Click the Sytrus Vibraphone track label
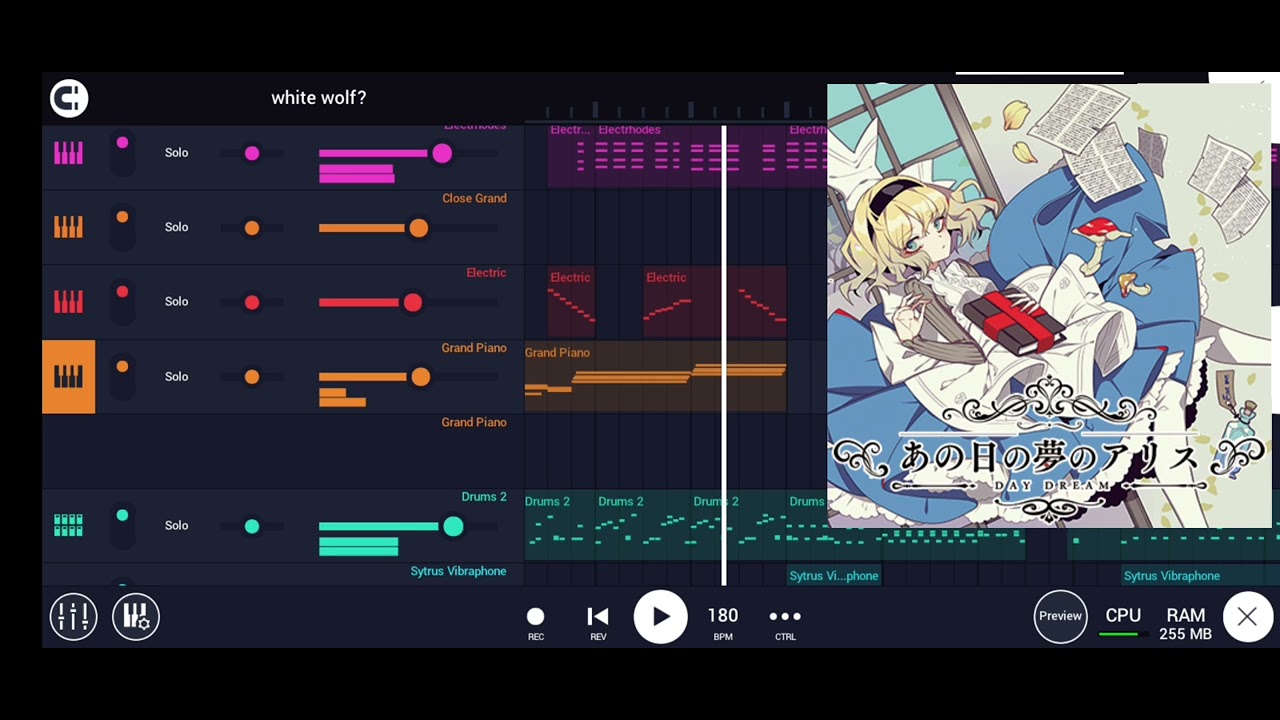This screenshot has width=1280, height=720. tap(458, 571)
